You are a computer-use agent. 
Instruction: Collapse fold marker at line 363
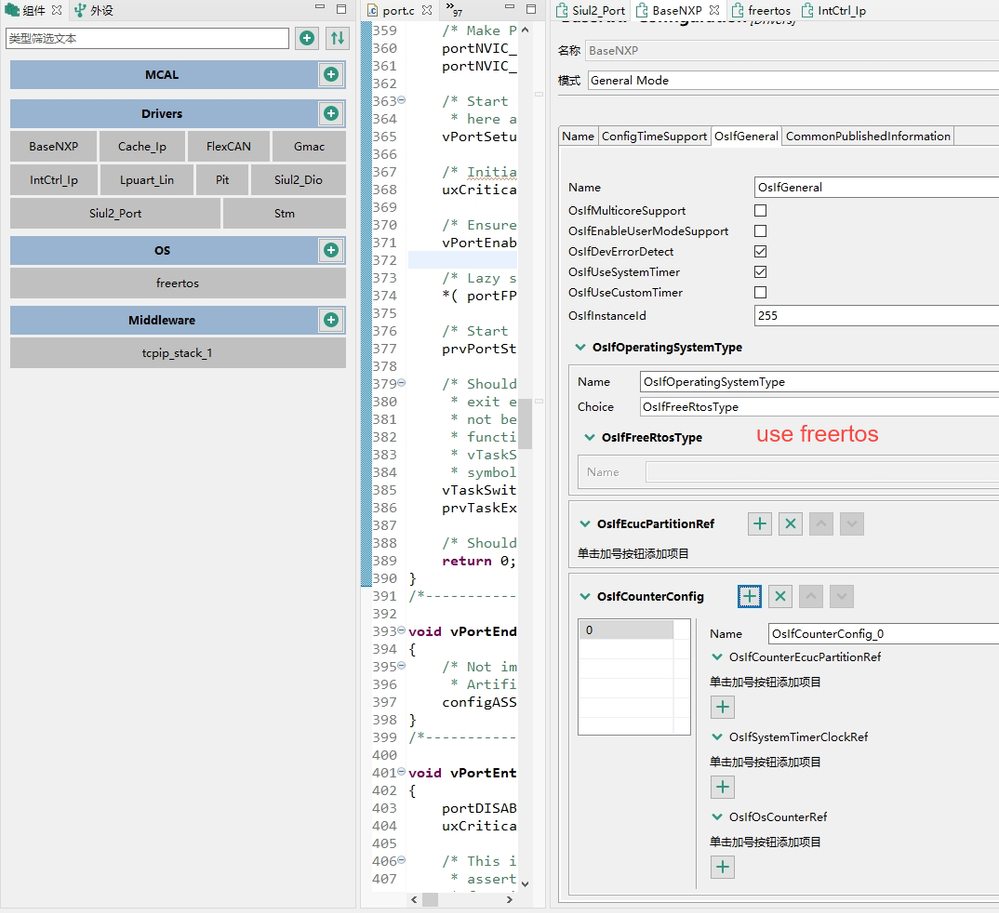pyautogui.click(x=401, y=100)
